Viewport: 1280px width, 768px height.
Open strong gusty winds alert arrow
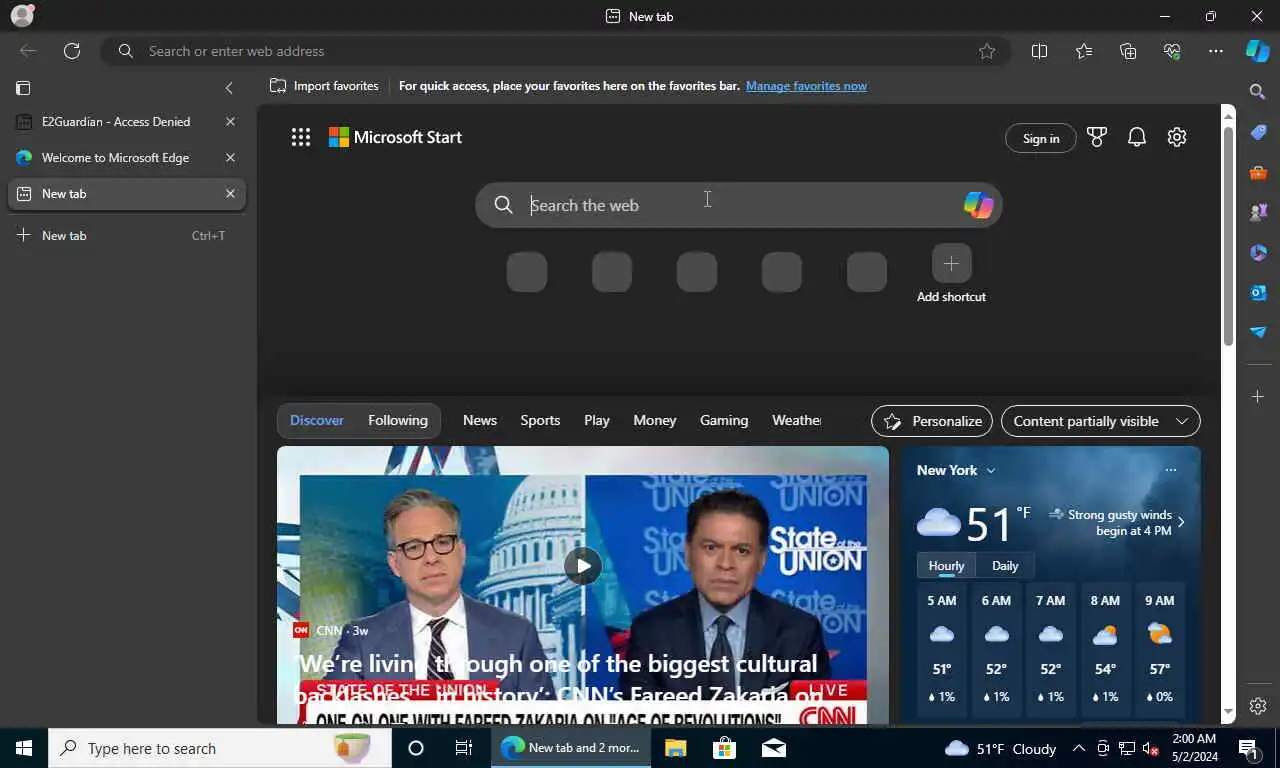click(1181, 522)
